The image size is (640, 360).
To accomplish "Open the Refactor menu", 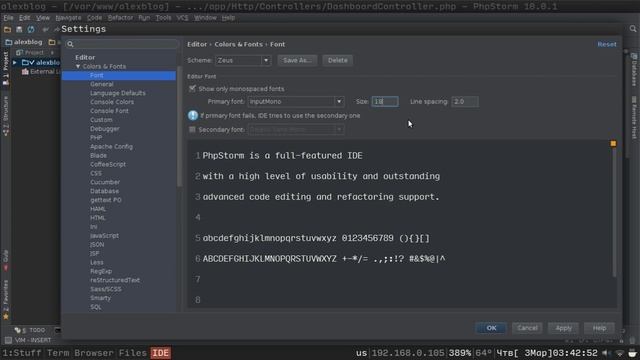I will tap(120, 18).
